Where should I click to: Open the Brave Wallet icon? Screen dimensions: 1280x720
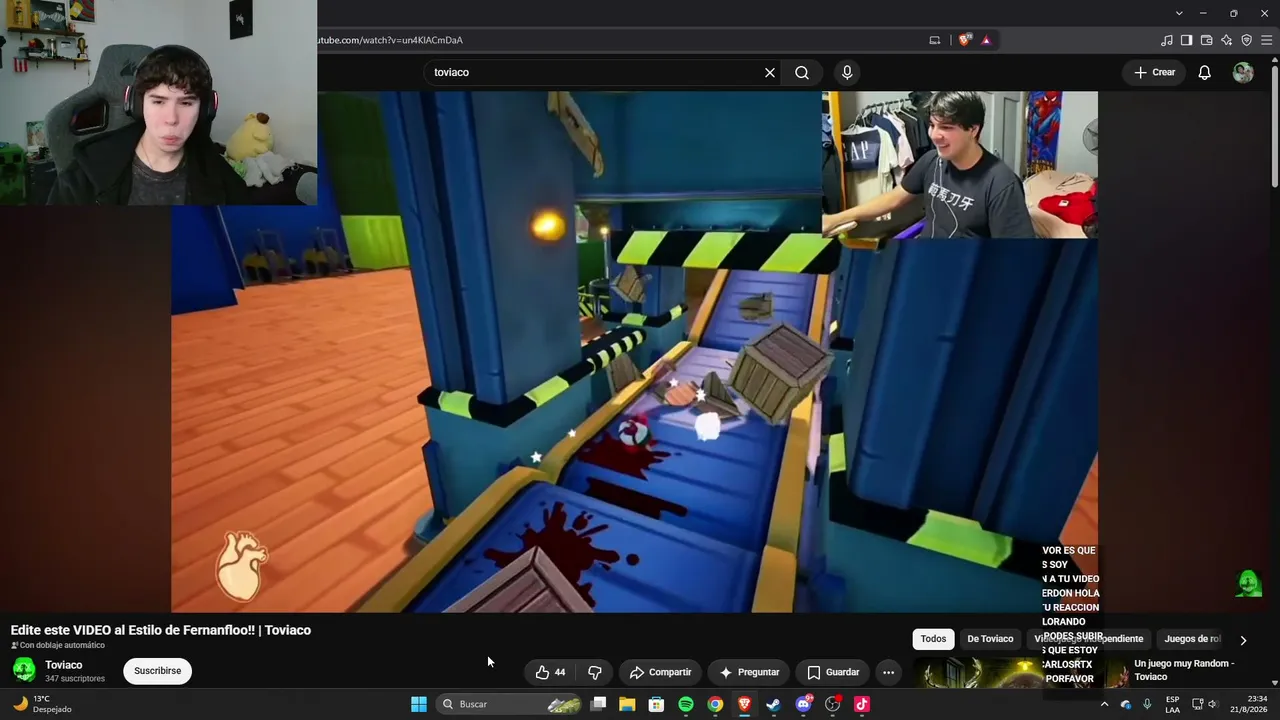pyautogui.click(x=1206, y=40)
